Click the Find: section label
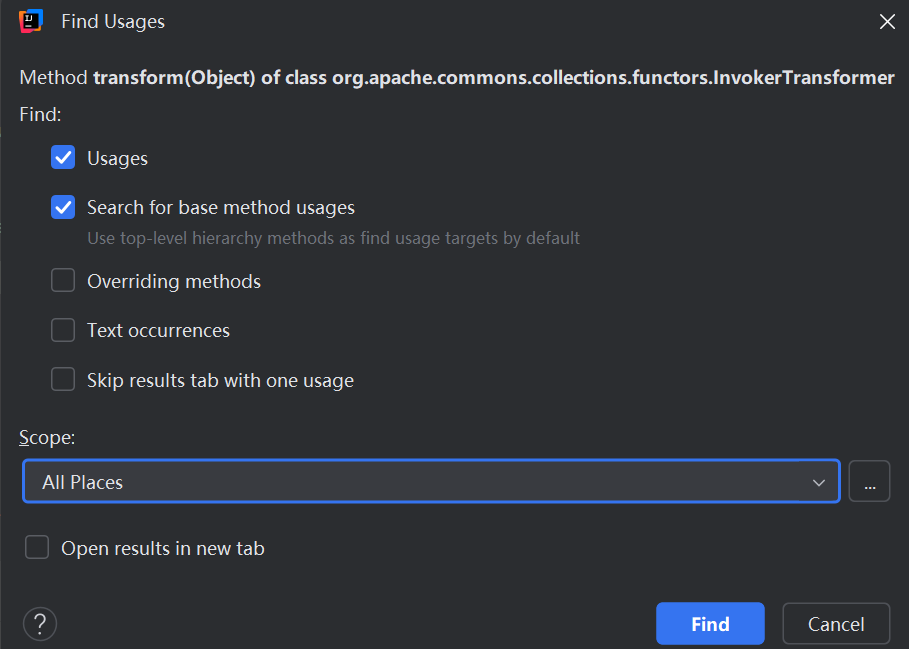909x649 pixels. coord(40,114)
